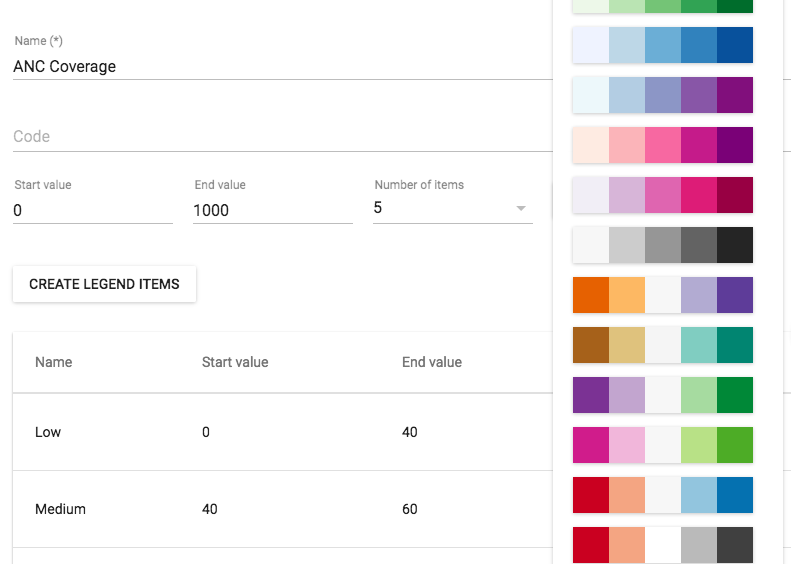Choose the orange to purple diverging scale
The image size is (791, 564).
[662, 295]
